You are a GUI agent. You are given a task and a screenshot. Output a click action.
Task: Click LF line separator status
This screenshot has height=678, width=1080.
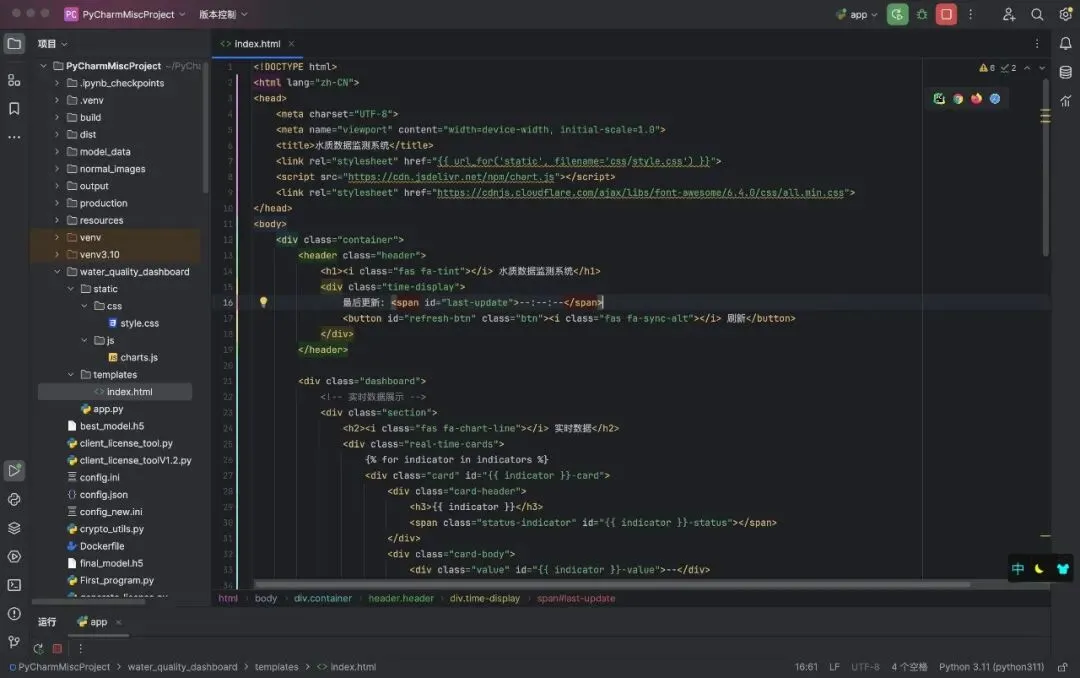[x=835, y=667]
